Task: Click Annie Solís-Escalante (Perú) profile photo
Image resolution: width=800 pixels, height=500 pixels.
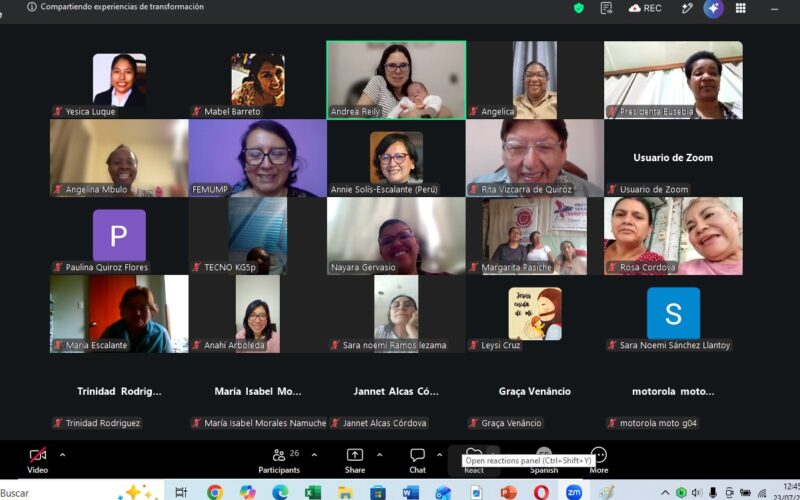Action: 396,158
